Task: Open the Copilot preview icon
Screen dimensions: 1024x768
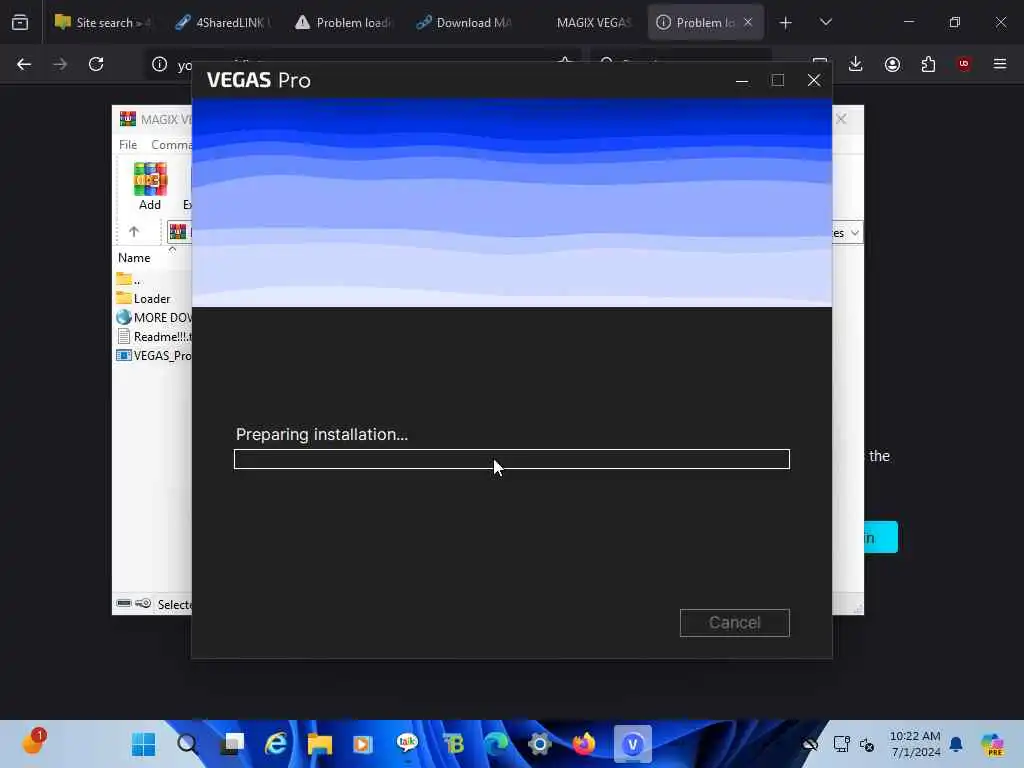Action: [993, 744]
